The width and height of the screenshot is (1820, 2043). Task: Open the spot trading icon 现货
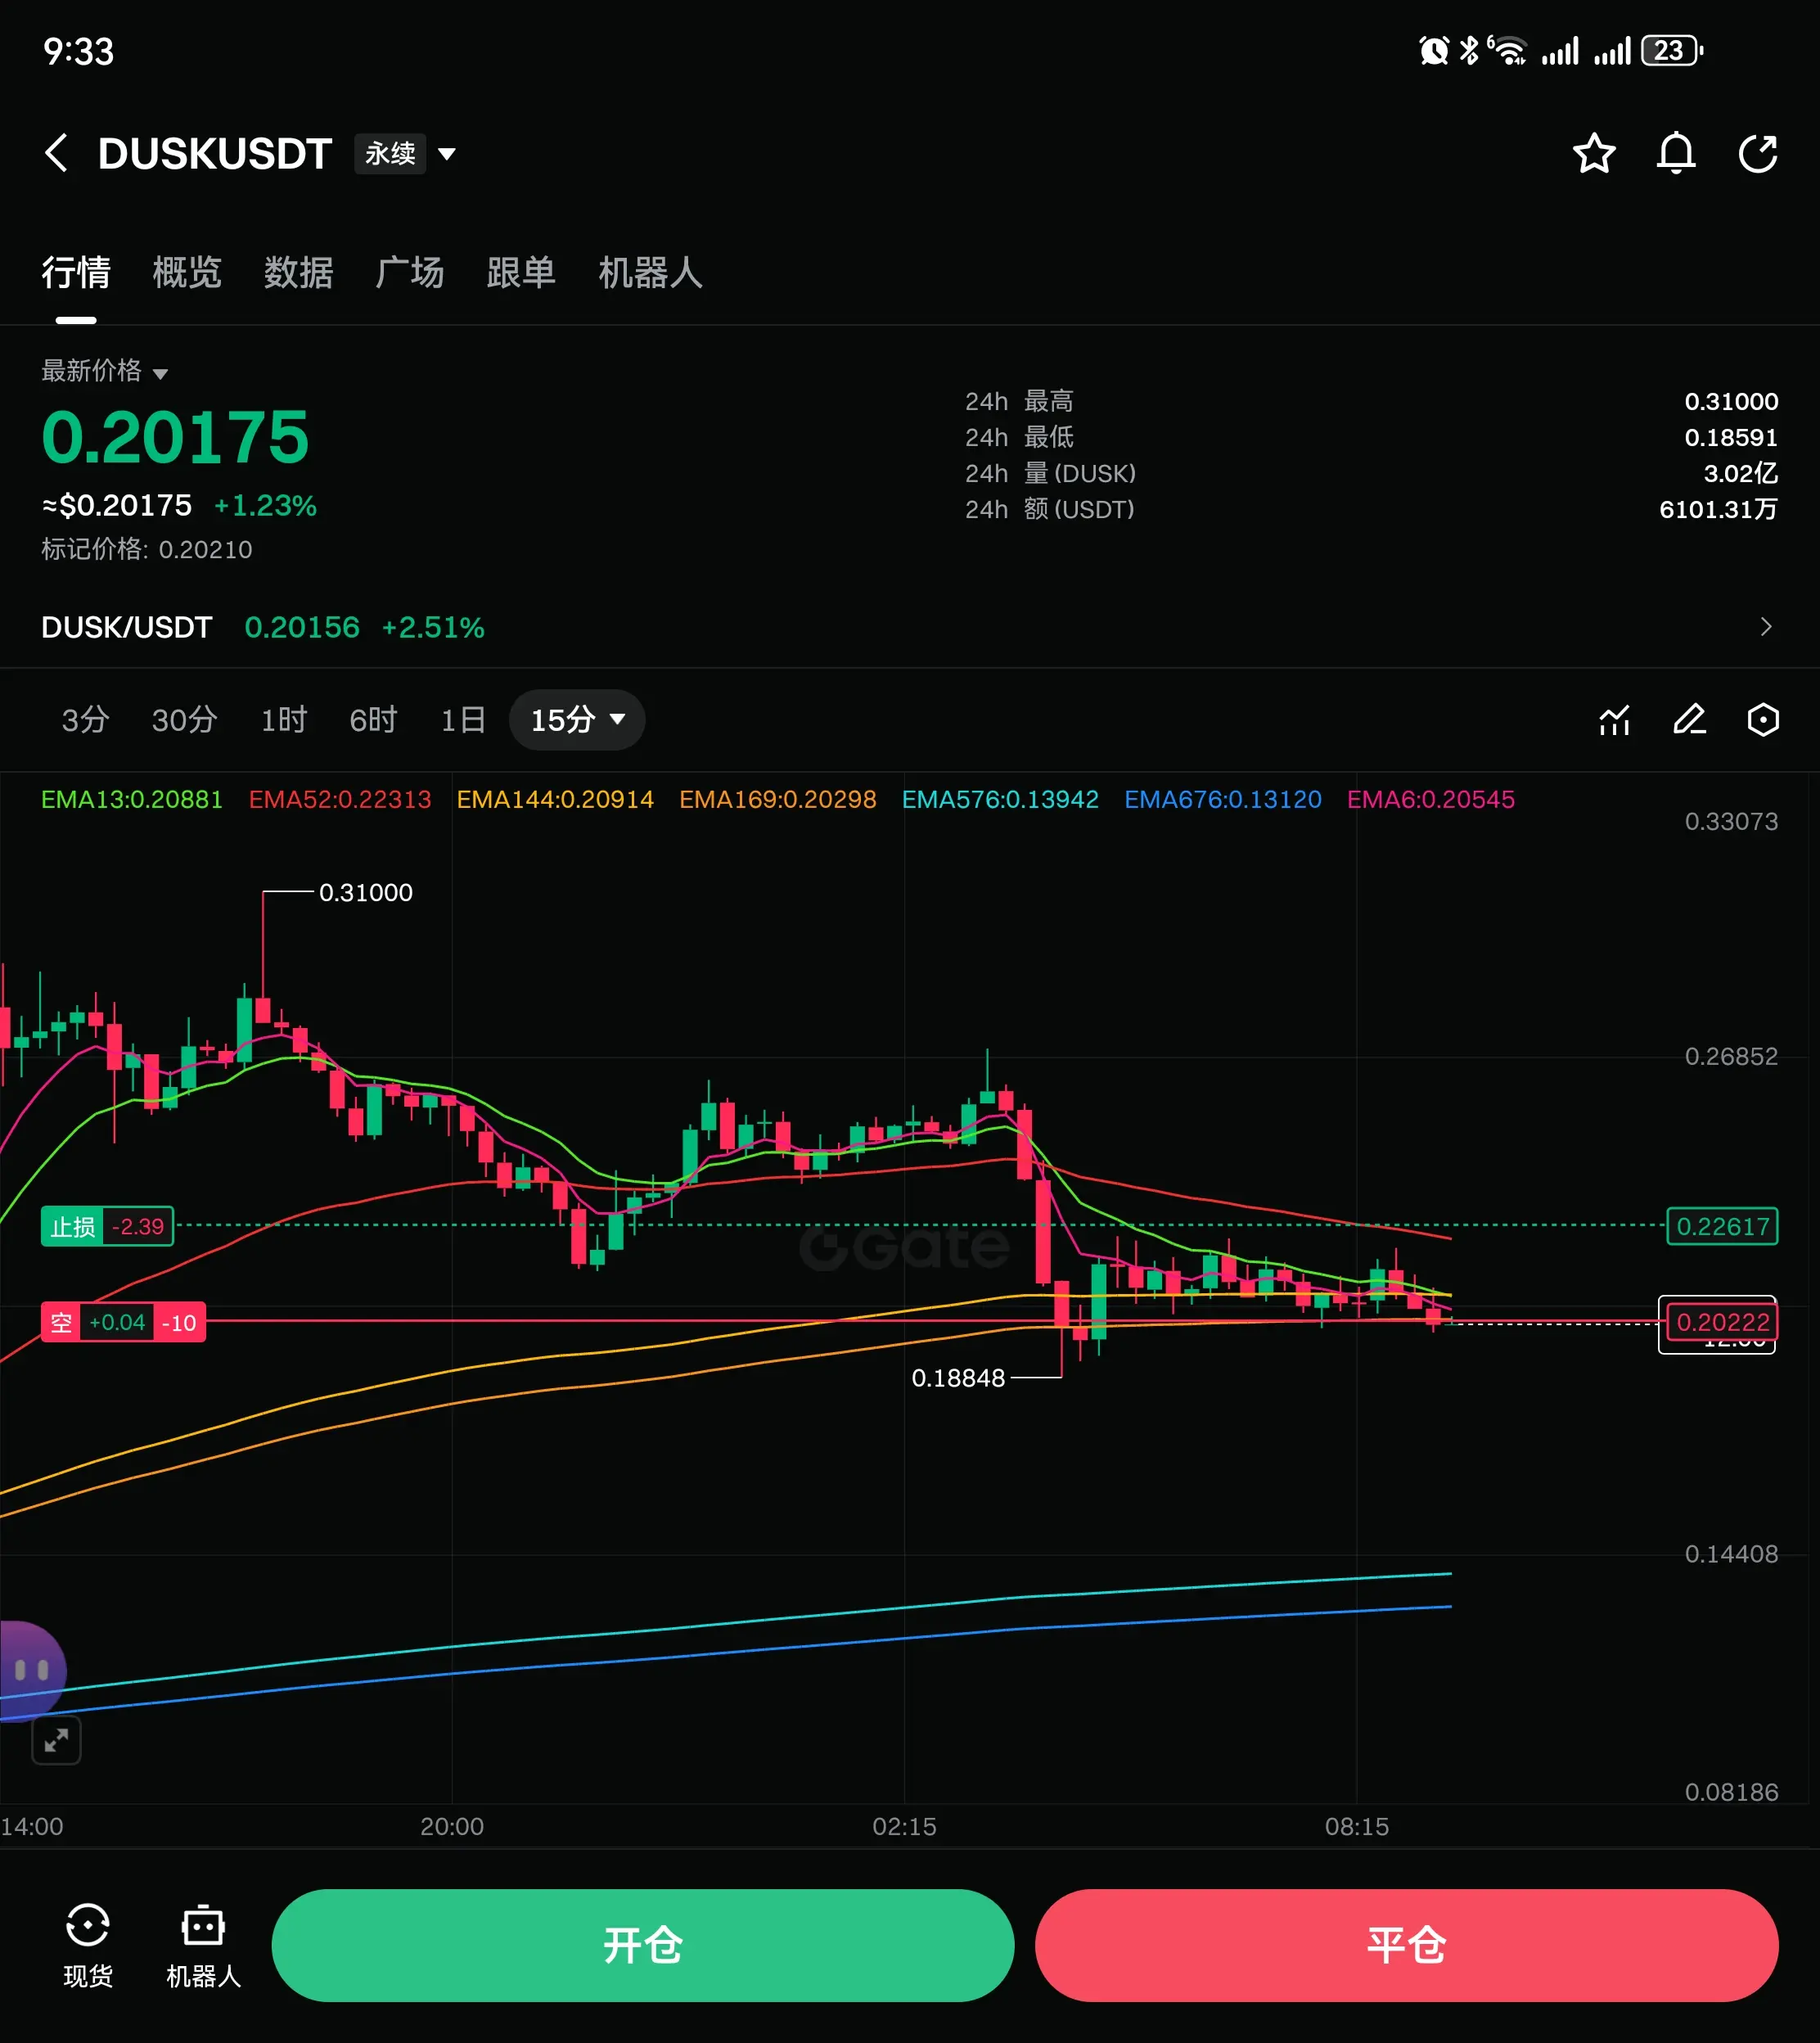[88, 1944]
